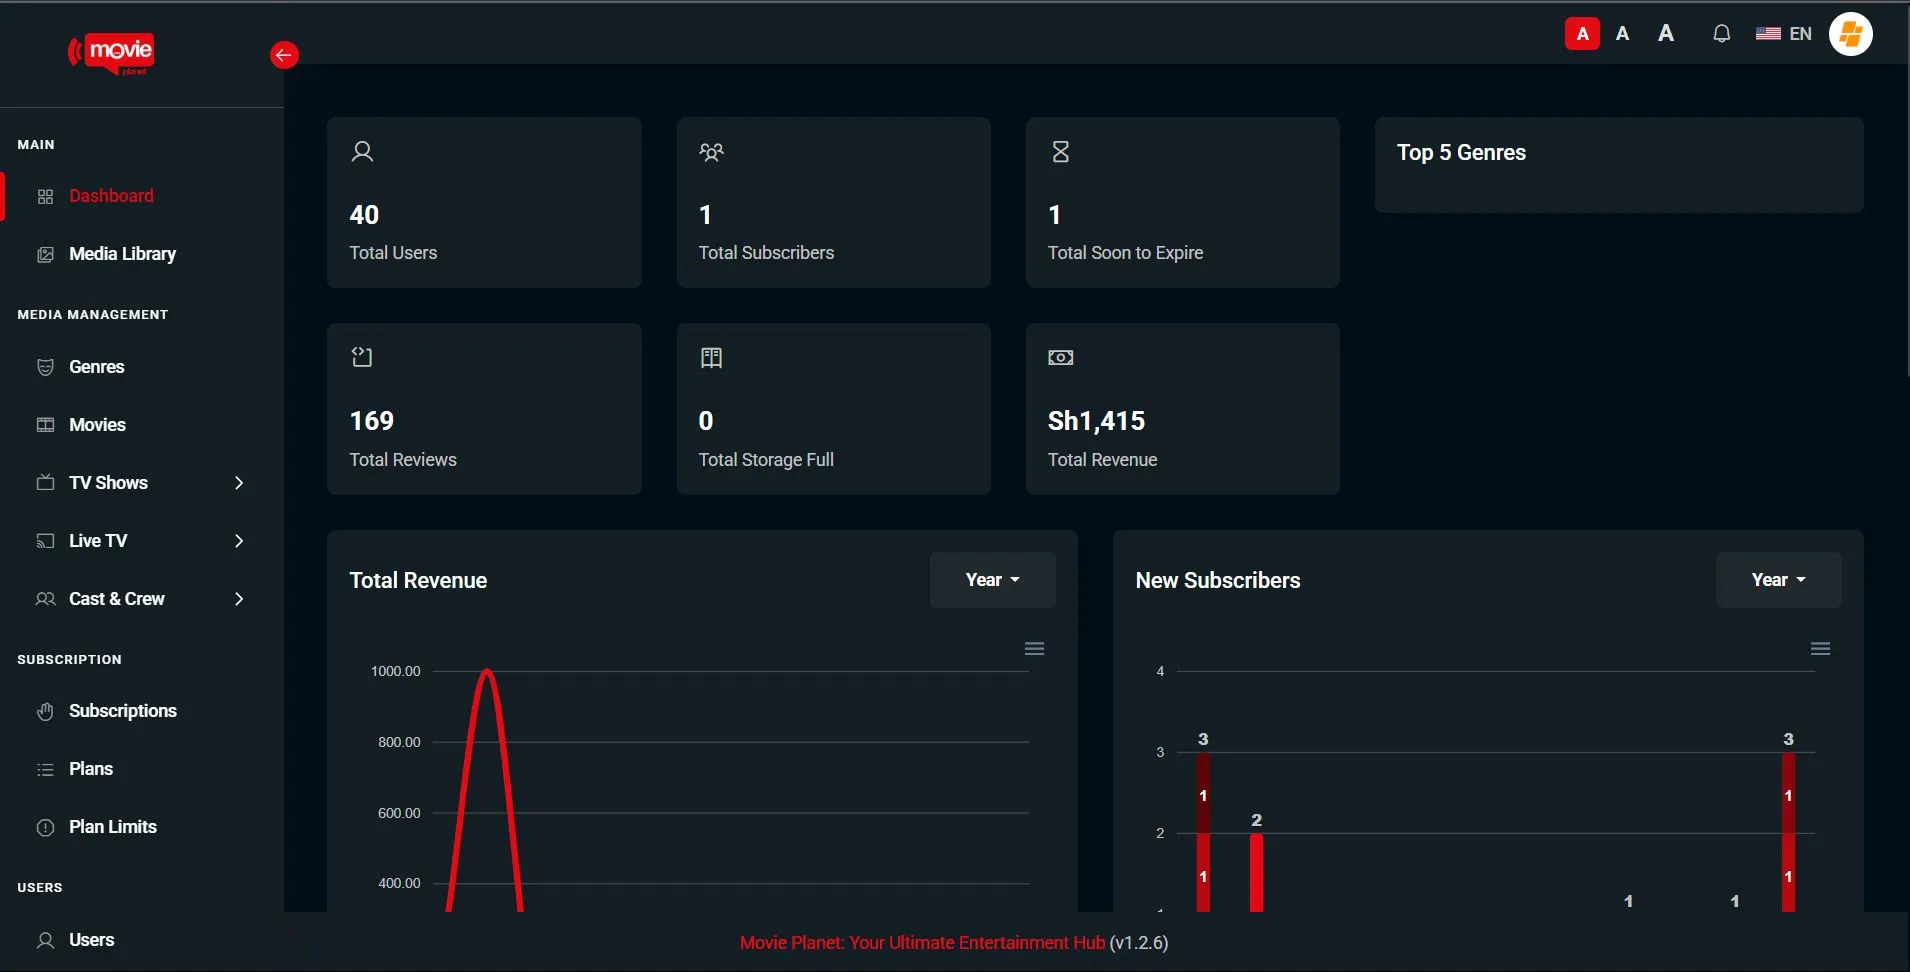This screenshot has width=1910, height=972.
Task: Click the red sidebar collapse arrow
Action: [284, 55]
